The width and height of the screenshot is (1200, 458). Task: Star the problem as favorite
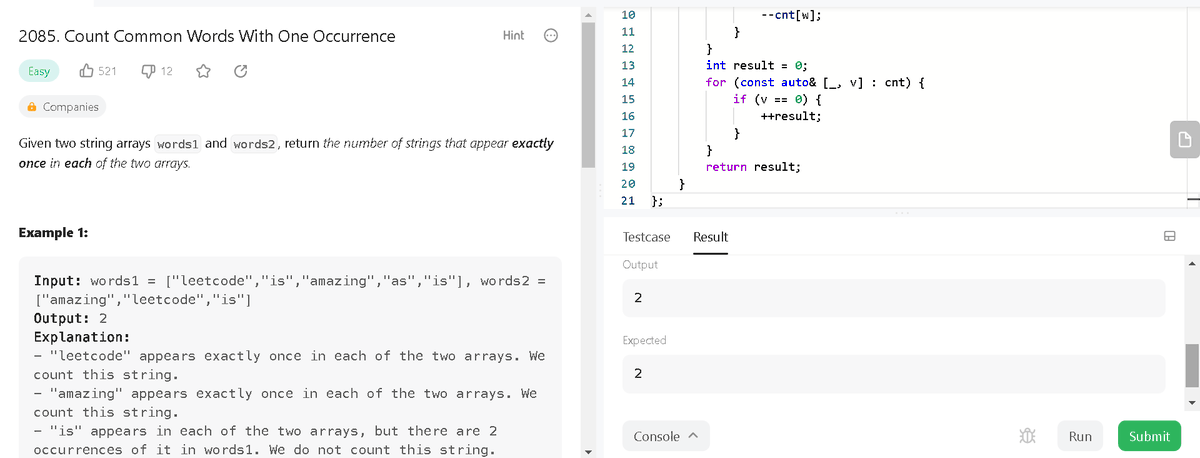point(203,71)
